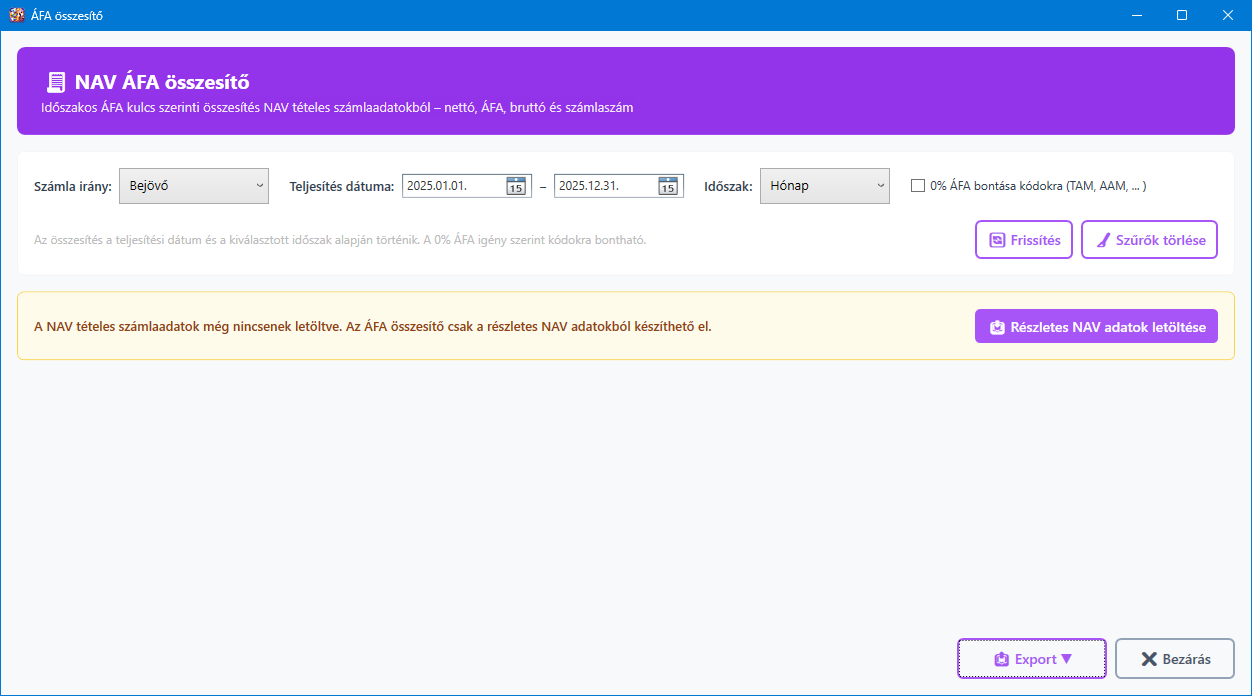This screenshot has height=696, width=1252.
Task: Click the broom icon in Szűrők törlése
Action: point(1104,240)
